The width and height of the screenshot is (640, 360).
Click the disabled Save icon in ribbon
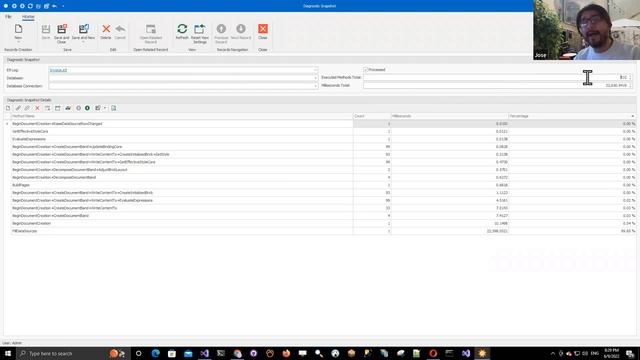point(46,29)
